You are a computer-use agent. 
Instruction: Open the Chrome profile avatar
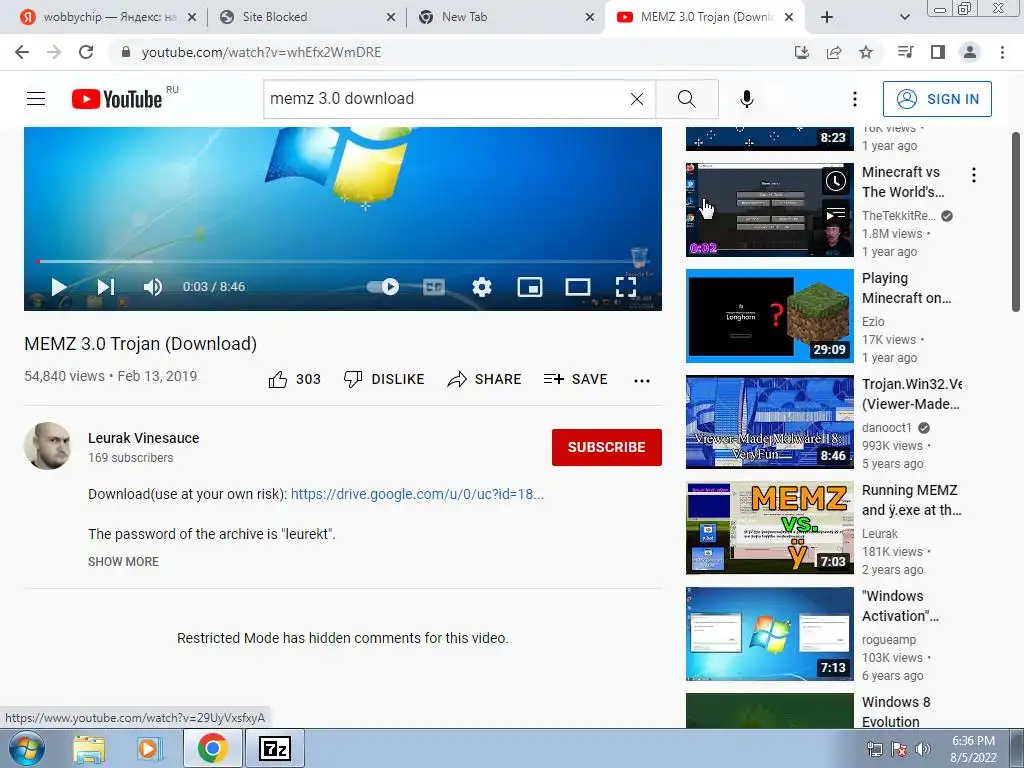970,52
